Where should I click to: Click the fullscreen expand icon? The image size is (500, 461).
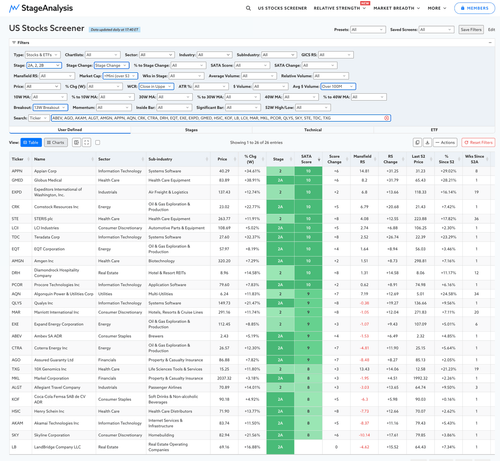pyautogui.click(x=87, y=143)
